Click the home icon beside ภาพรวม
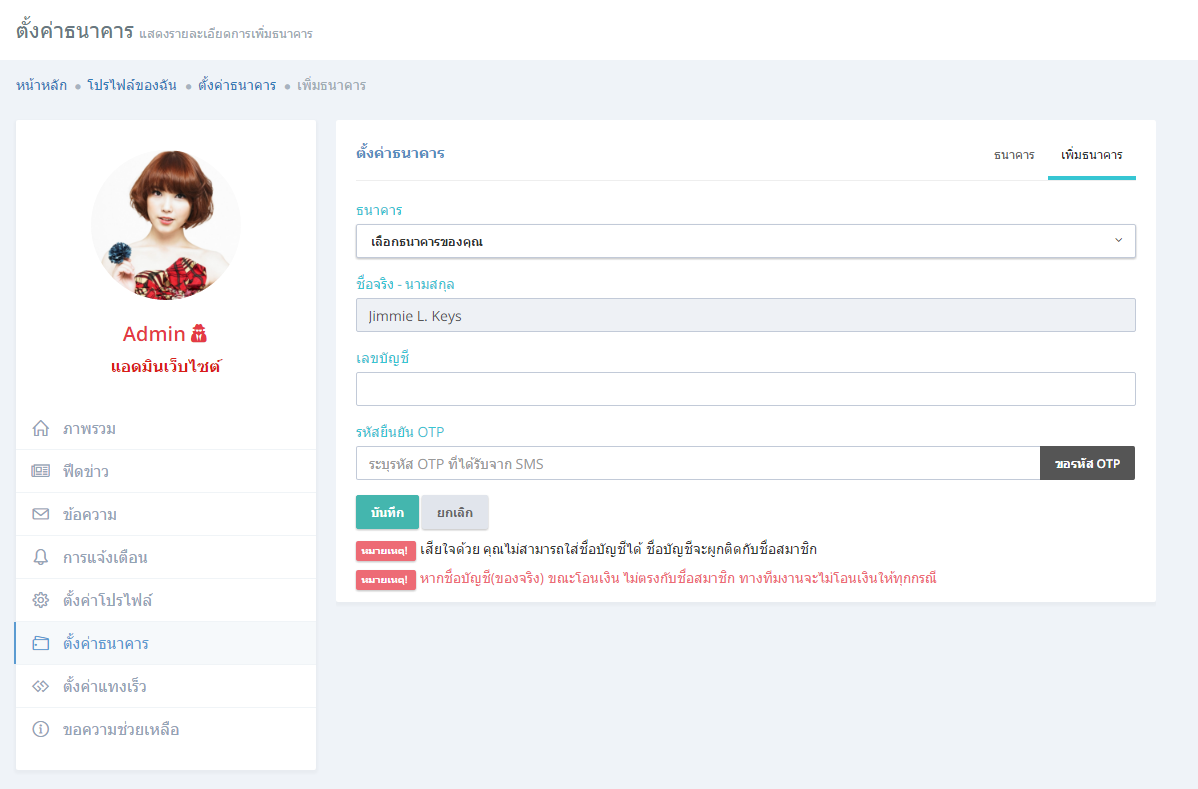 pos(41,429)
